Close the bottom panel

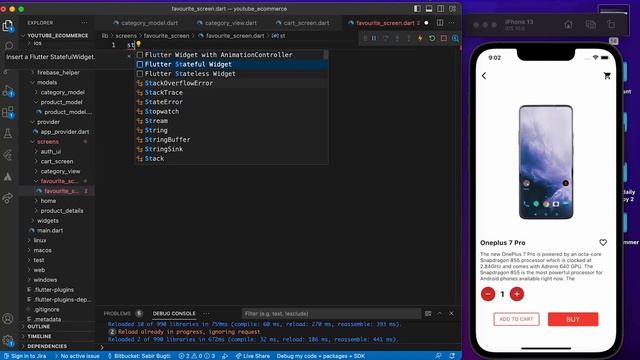[451, 313]
